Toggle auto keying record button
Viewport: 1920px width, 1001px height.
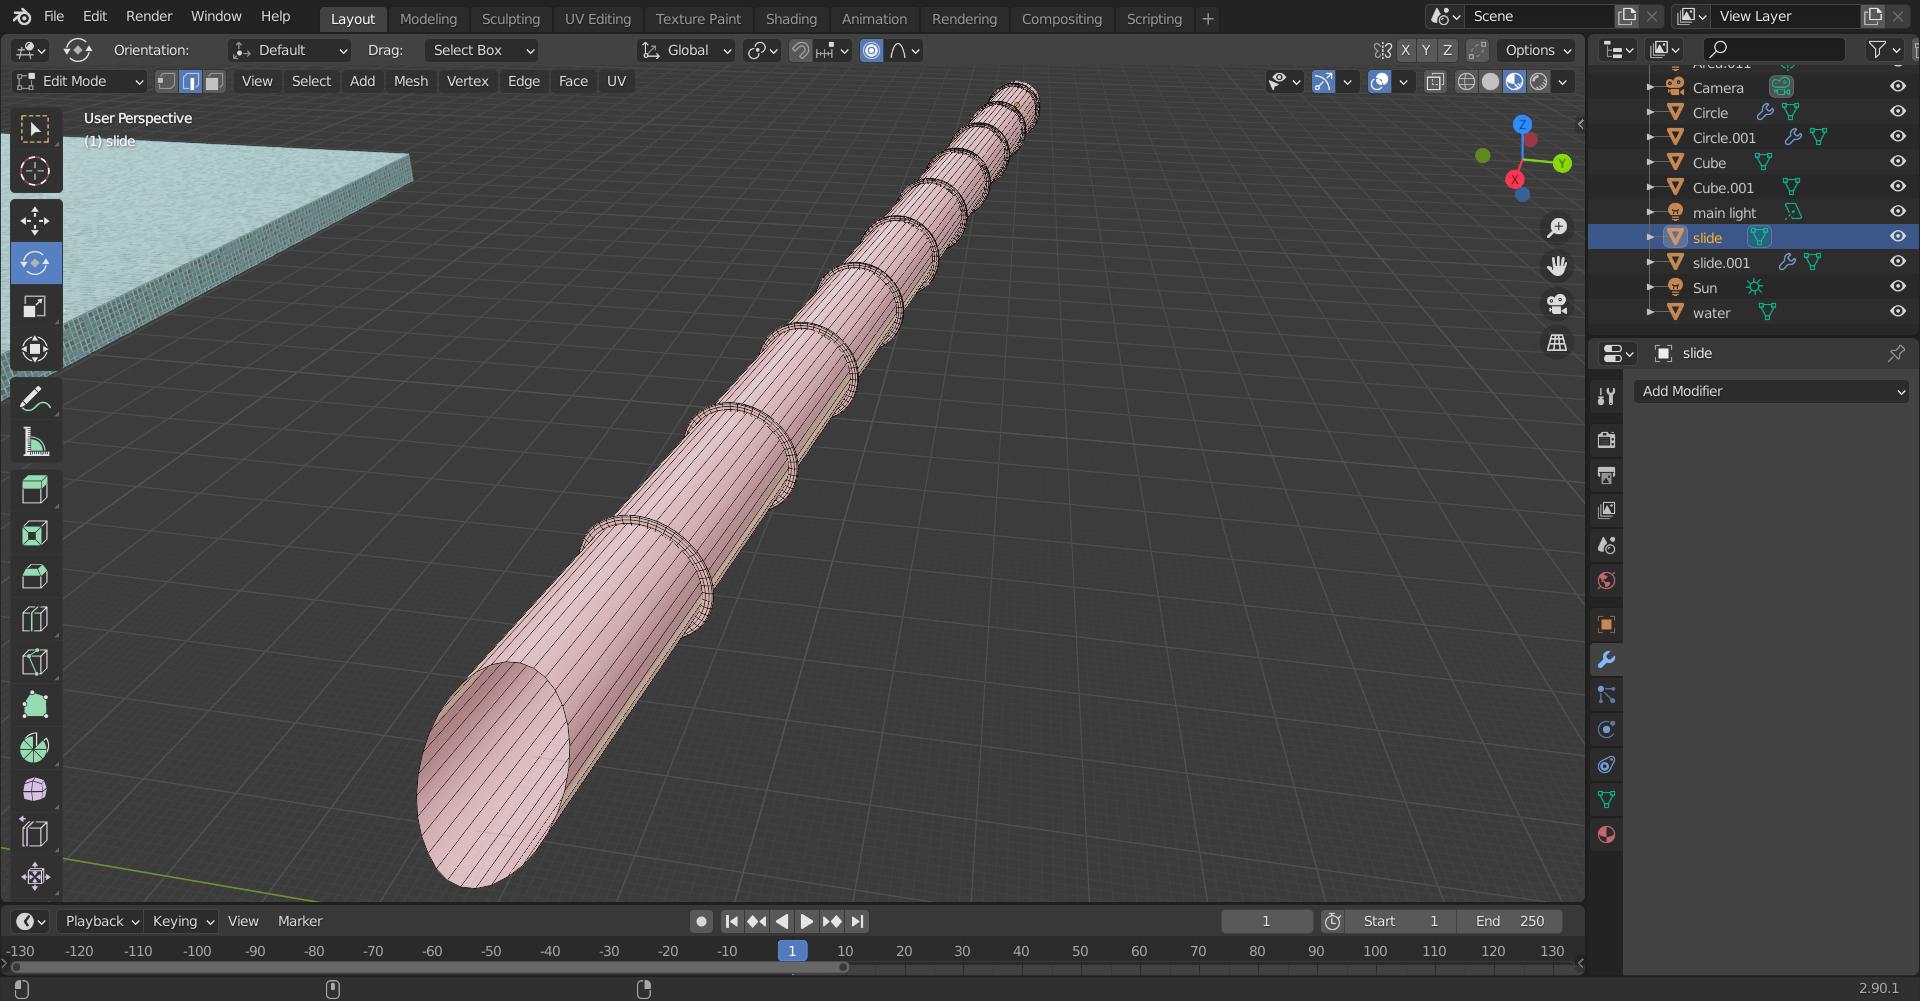coord(702,921)
